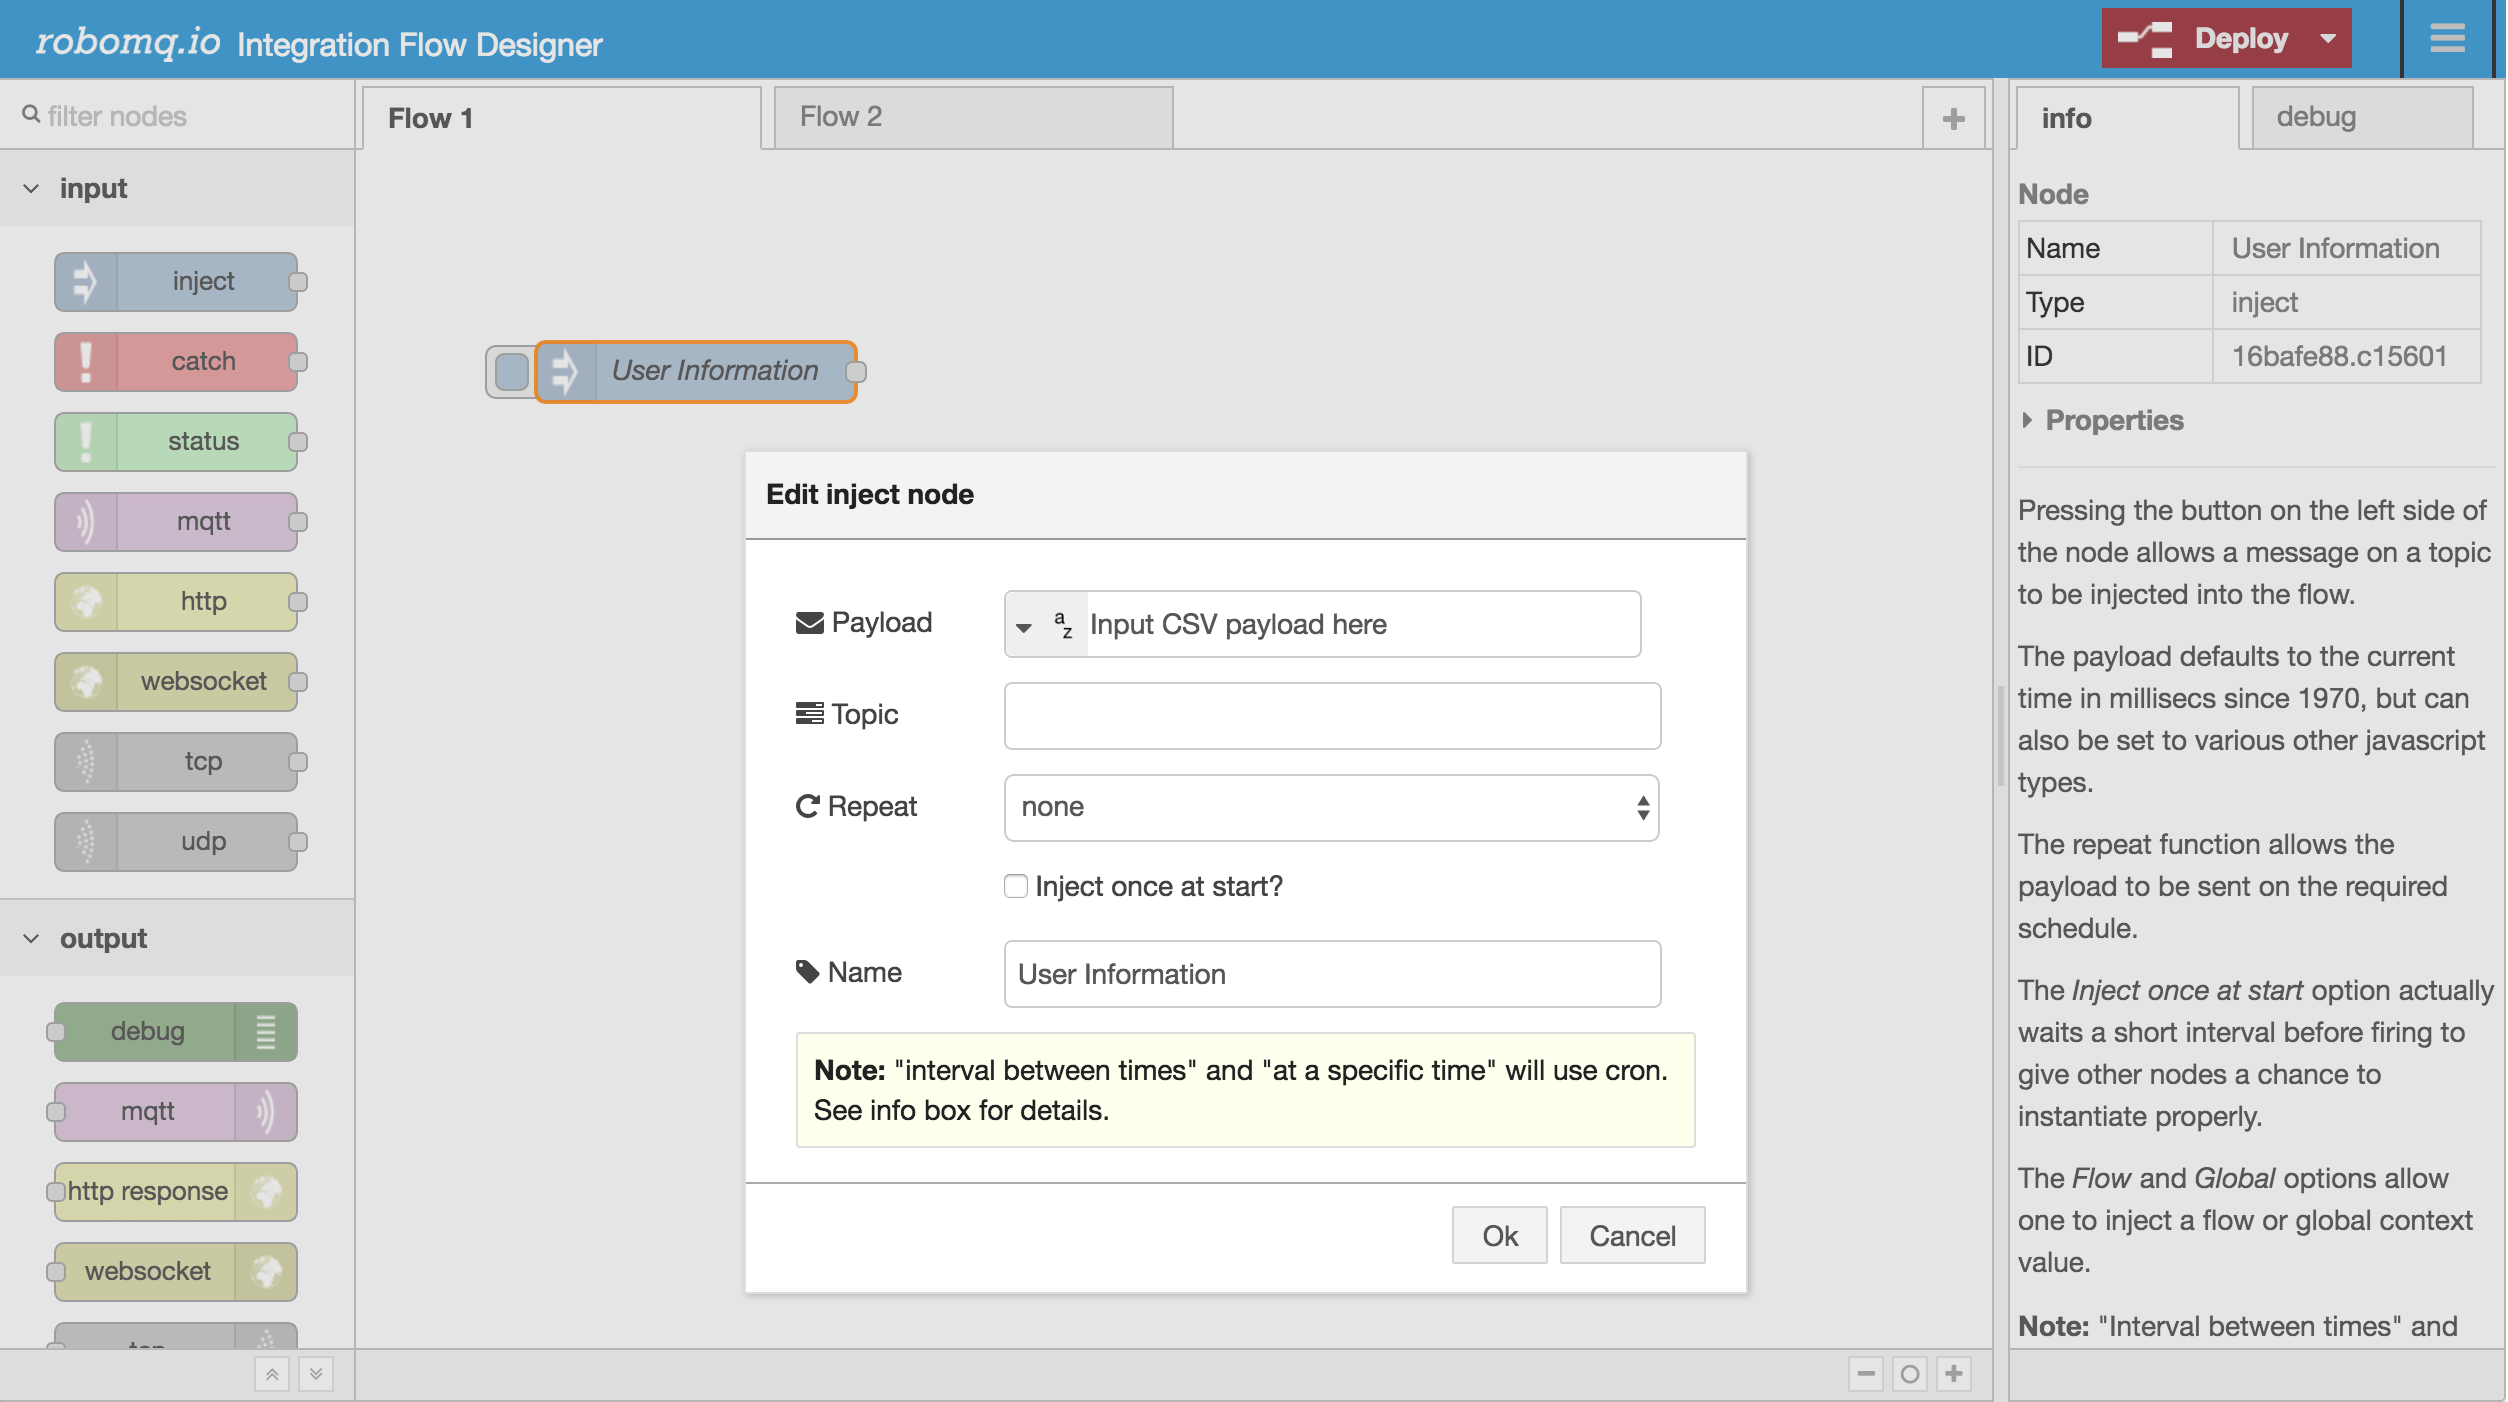Select the tcp input node
Image resolution: width=2508 pixels, height=1402 pixels.
pos(176,761)
